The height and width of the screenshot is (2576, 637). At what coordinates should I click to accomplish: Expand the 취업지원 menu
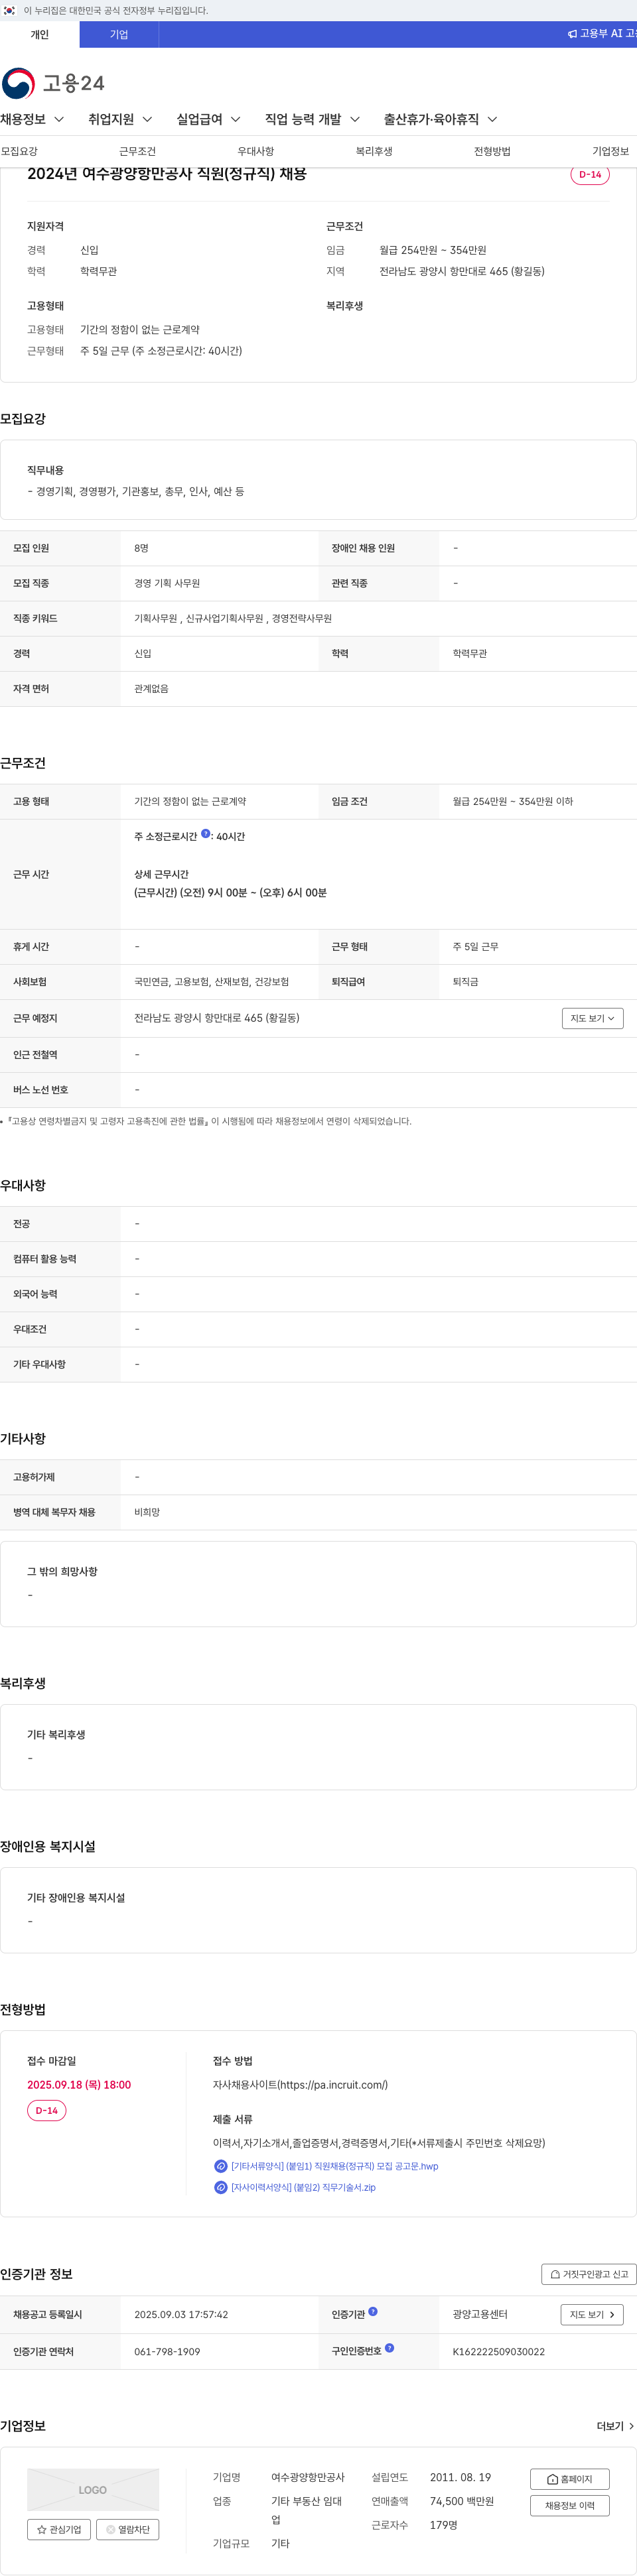coord(120,119)
